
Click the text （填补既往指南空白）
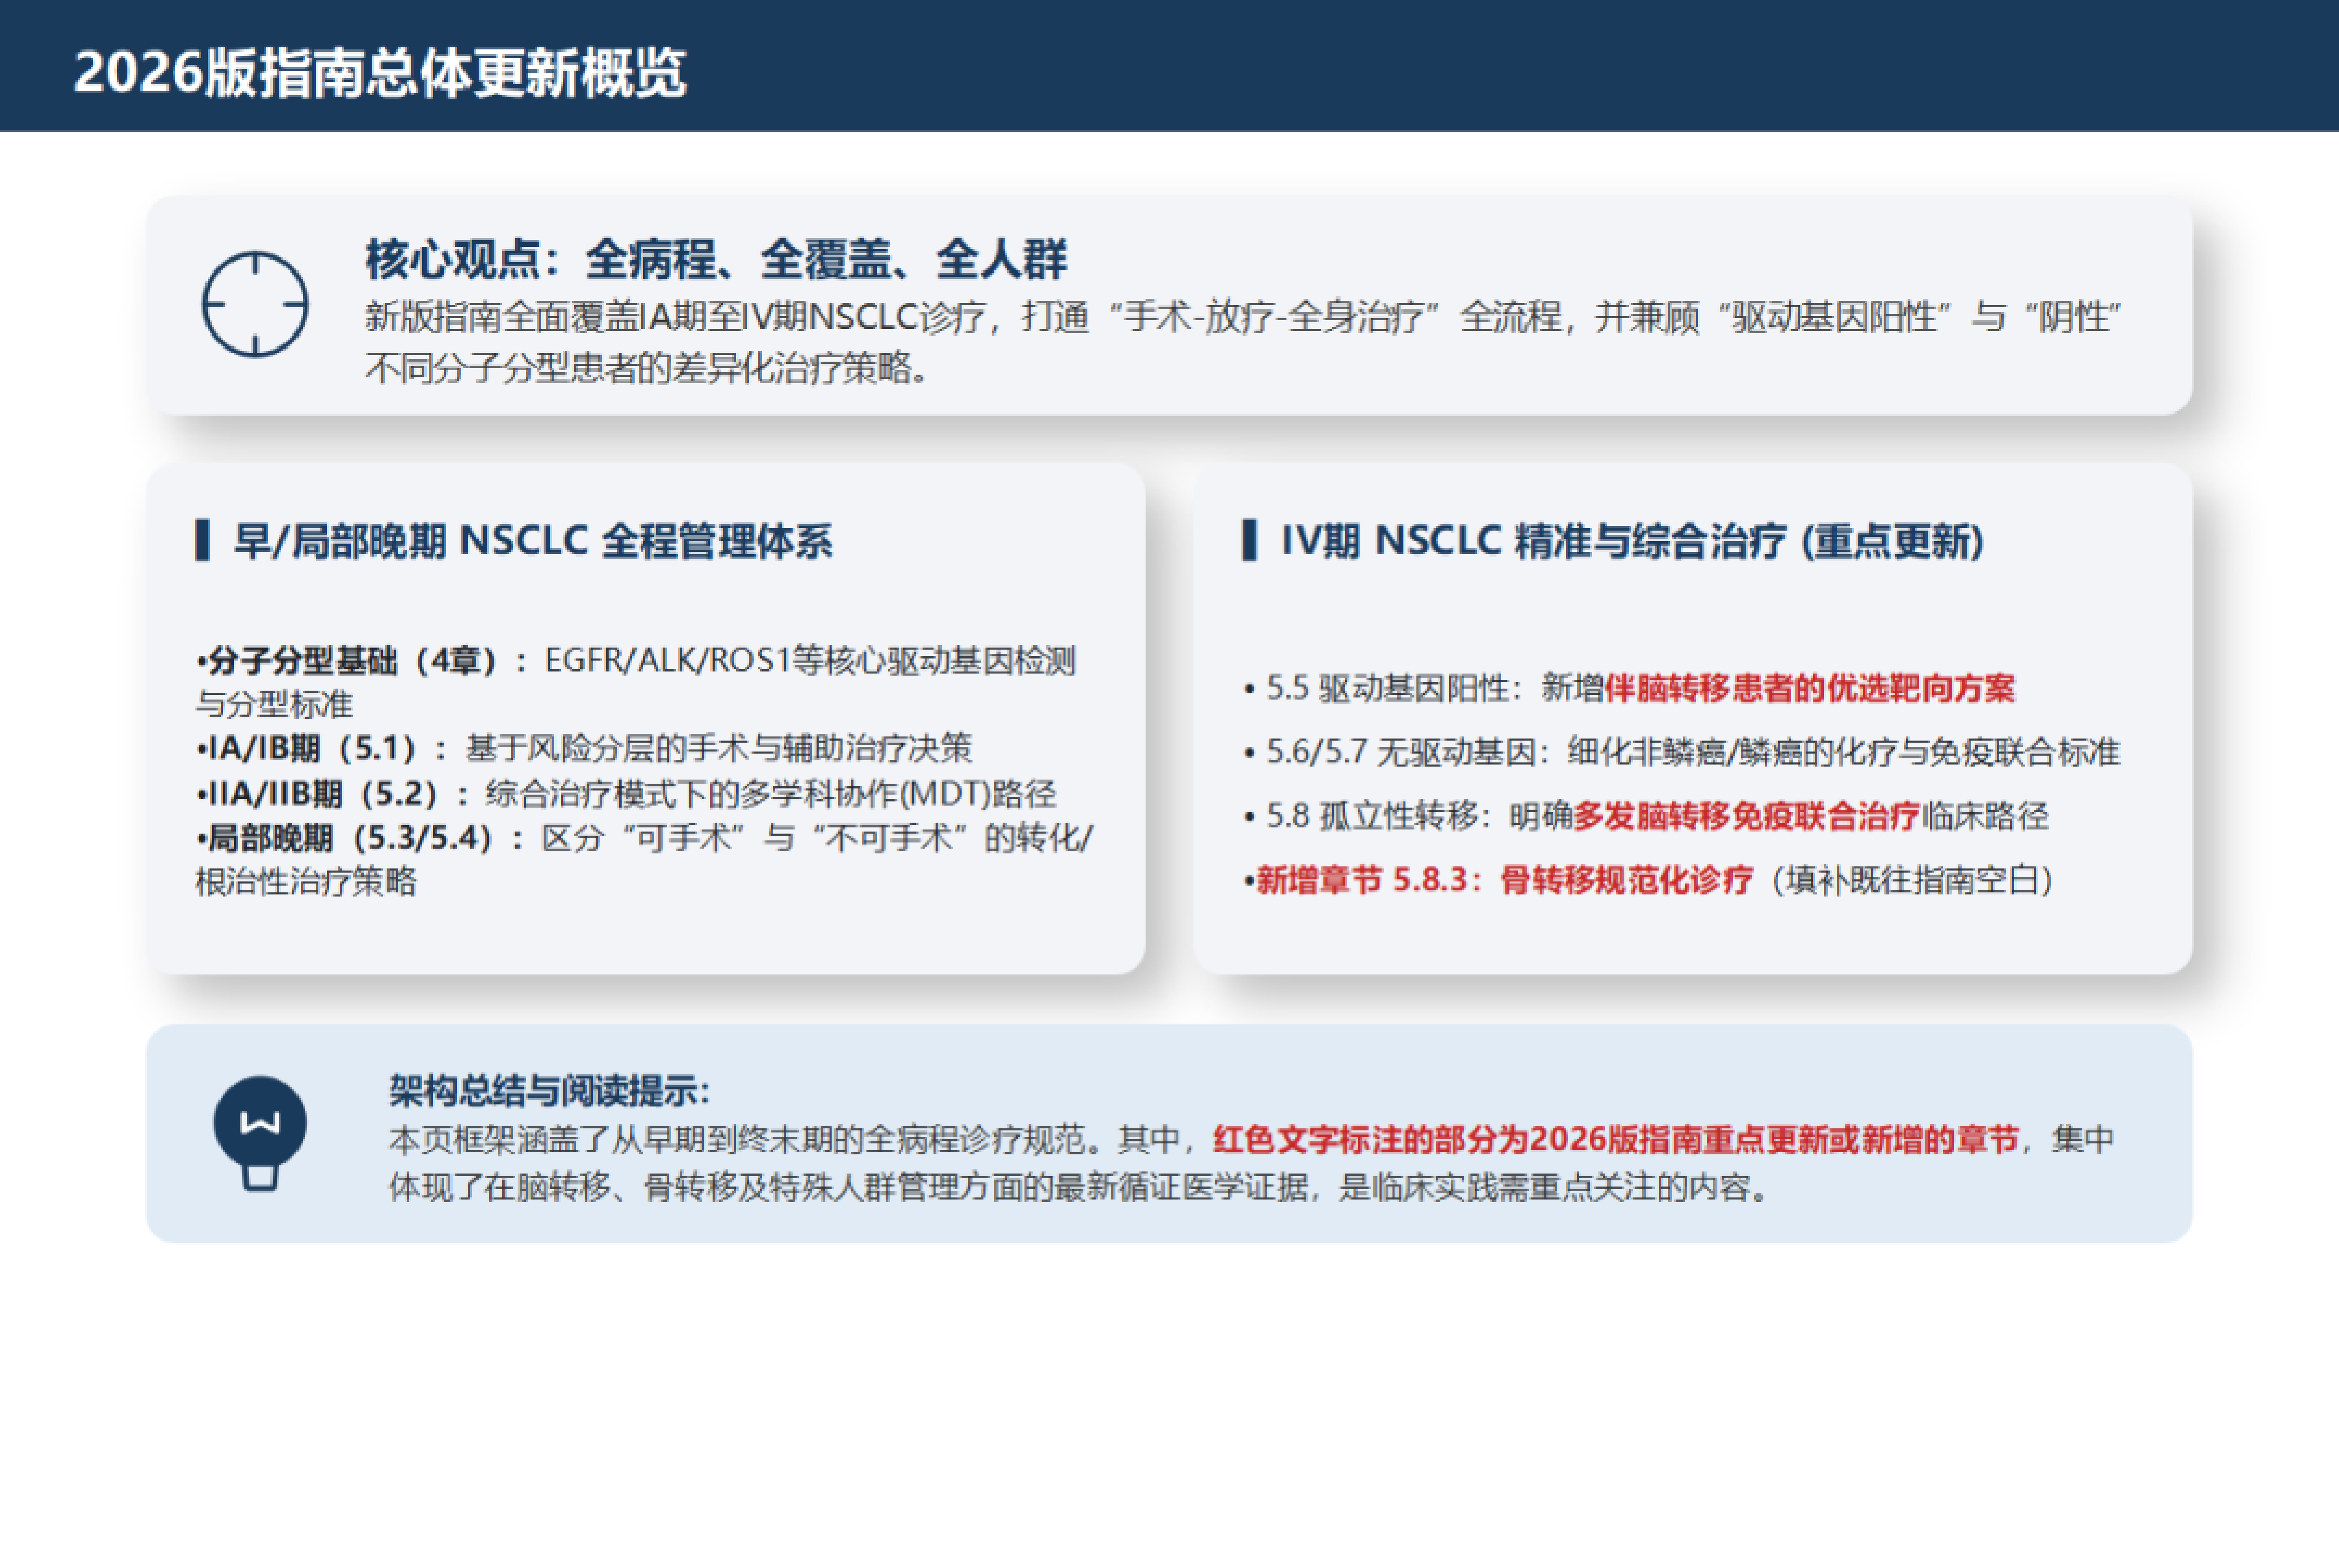click(x=1913, y=880)
